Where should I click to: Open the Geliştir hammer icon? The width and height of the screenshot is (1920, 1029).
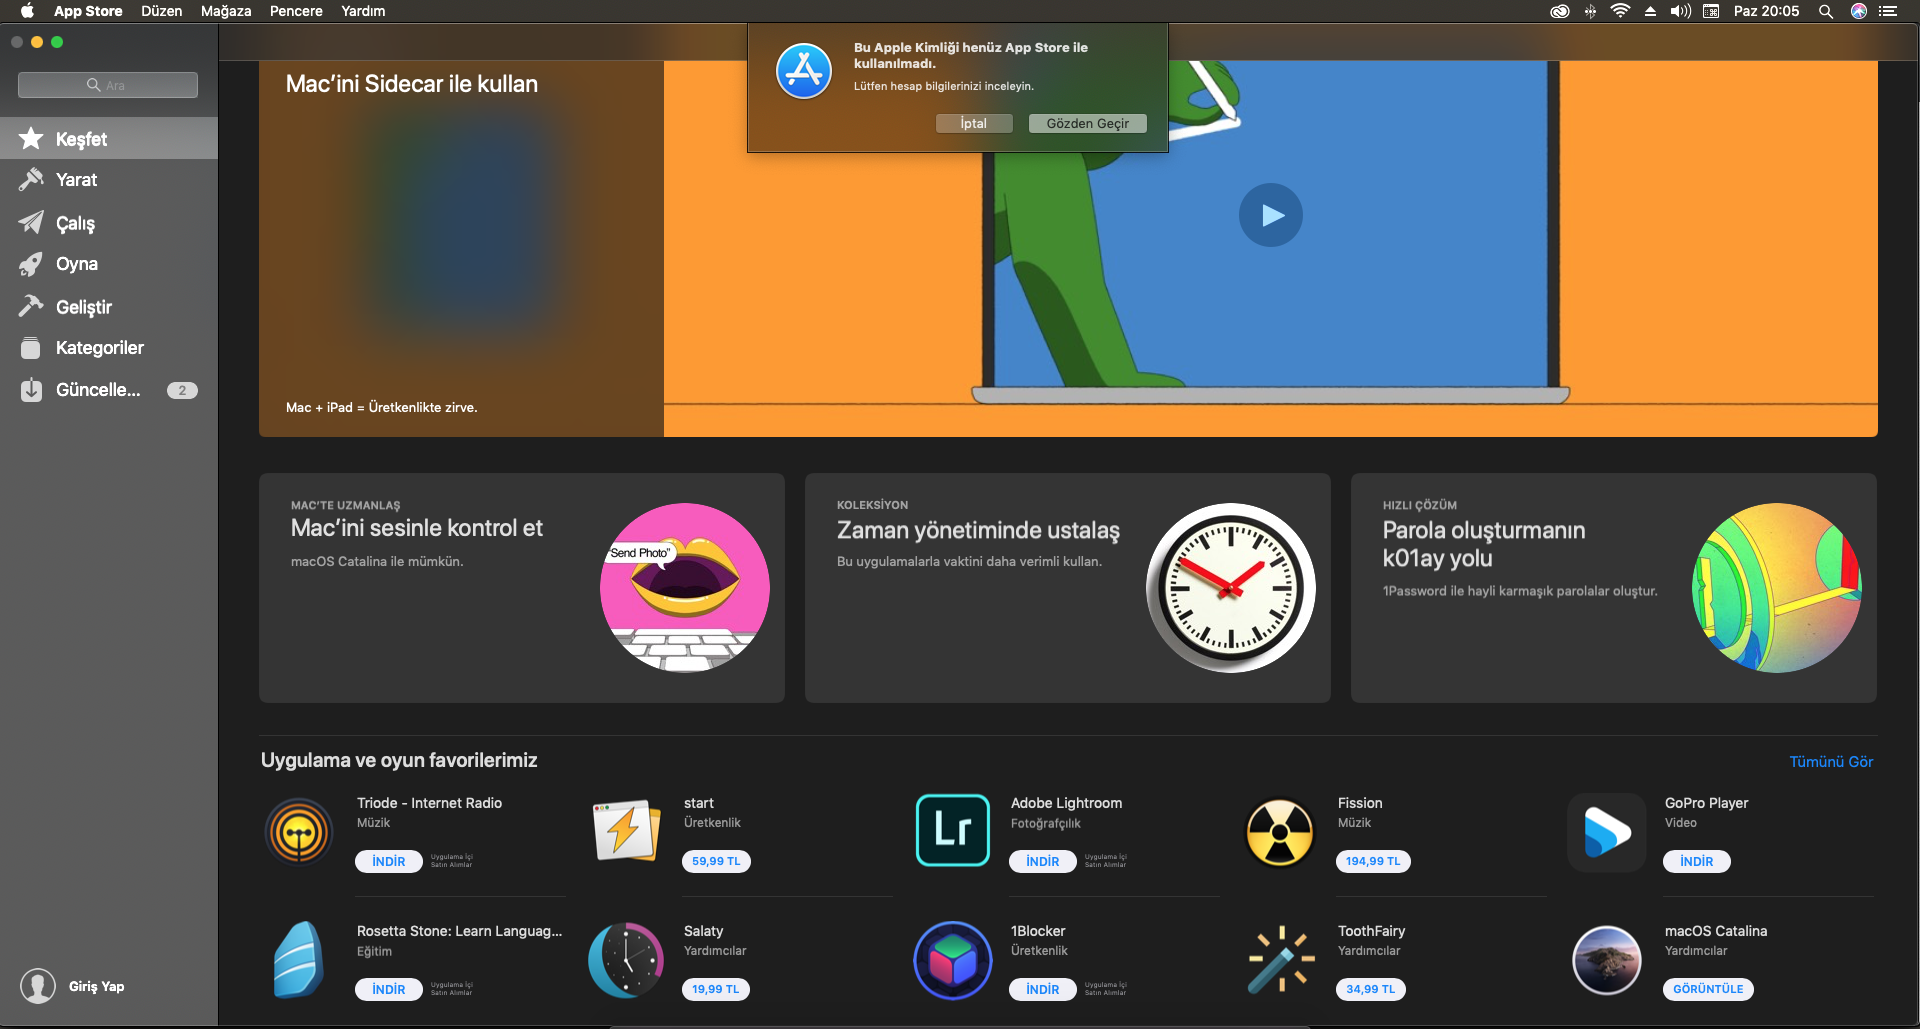click(31, 306)
